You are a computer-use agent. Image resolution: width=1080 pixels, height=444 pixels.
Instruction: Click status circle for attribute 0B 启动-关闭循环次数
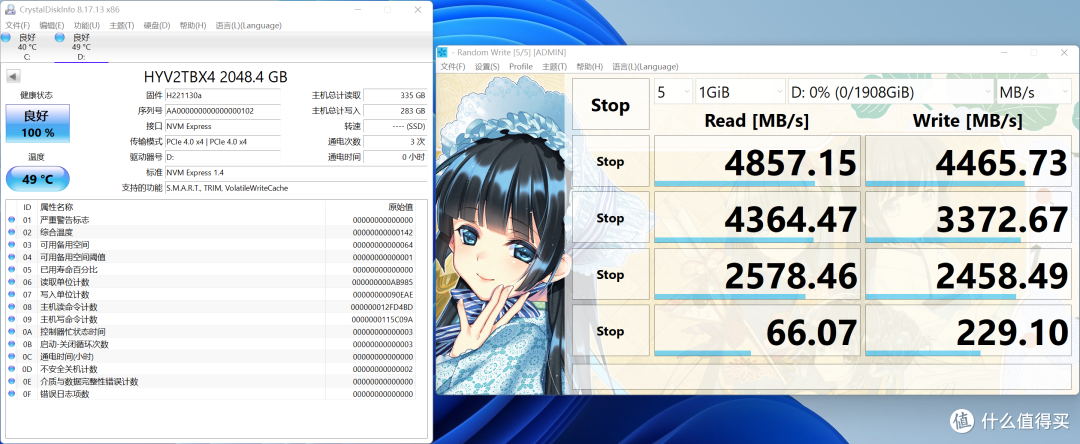pyautogui.click(x=11, y=344)
